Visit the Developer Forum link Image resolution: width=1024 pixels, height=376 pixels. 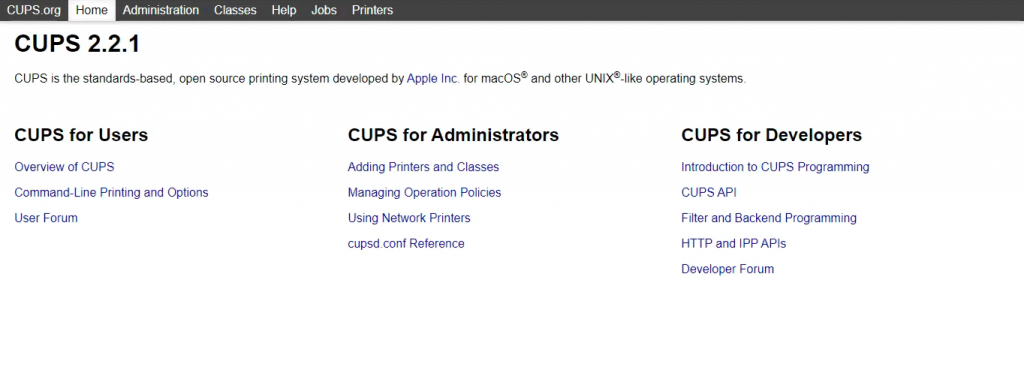click(728, 269)
